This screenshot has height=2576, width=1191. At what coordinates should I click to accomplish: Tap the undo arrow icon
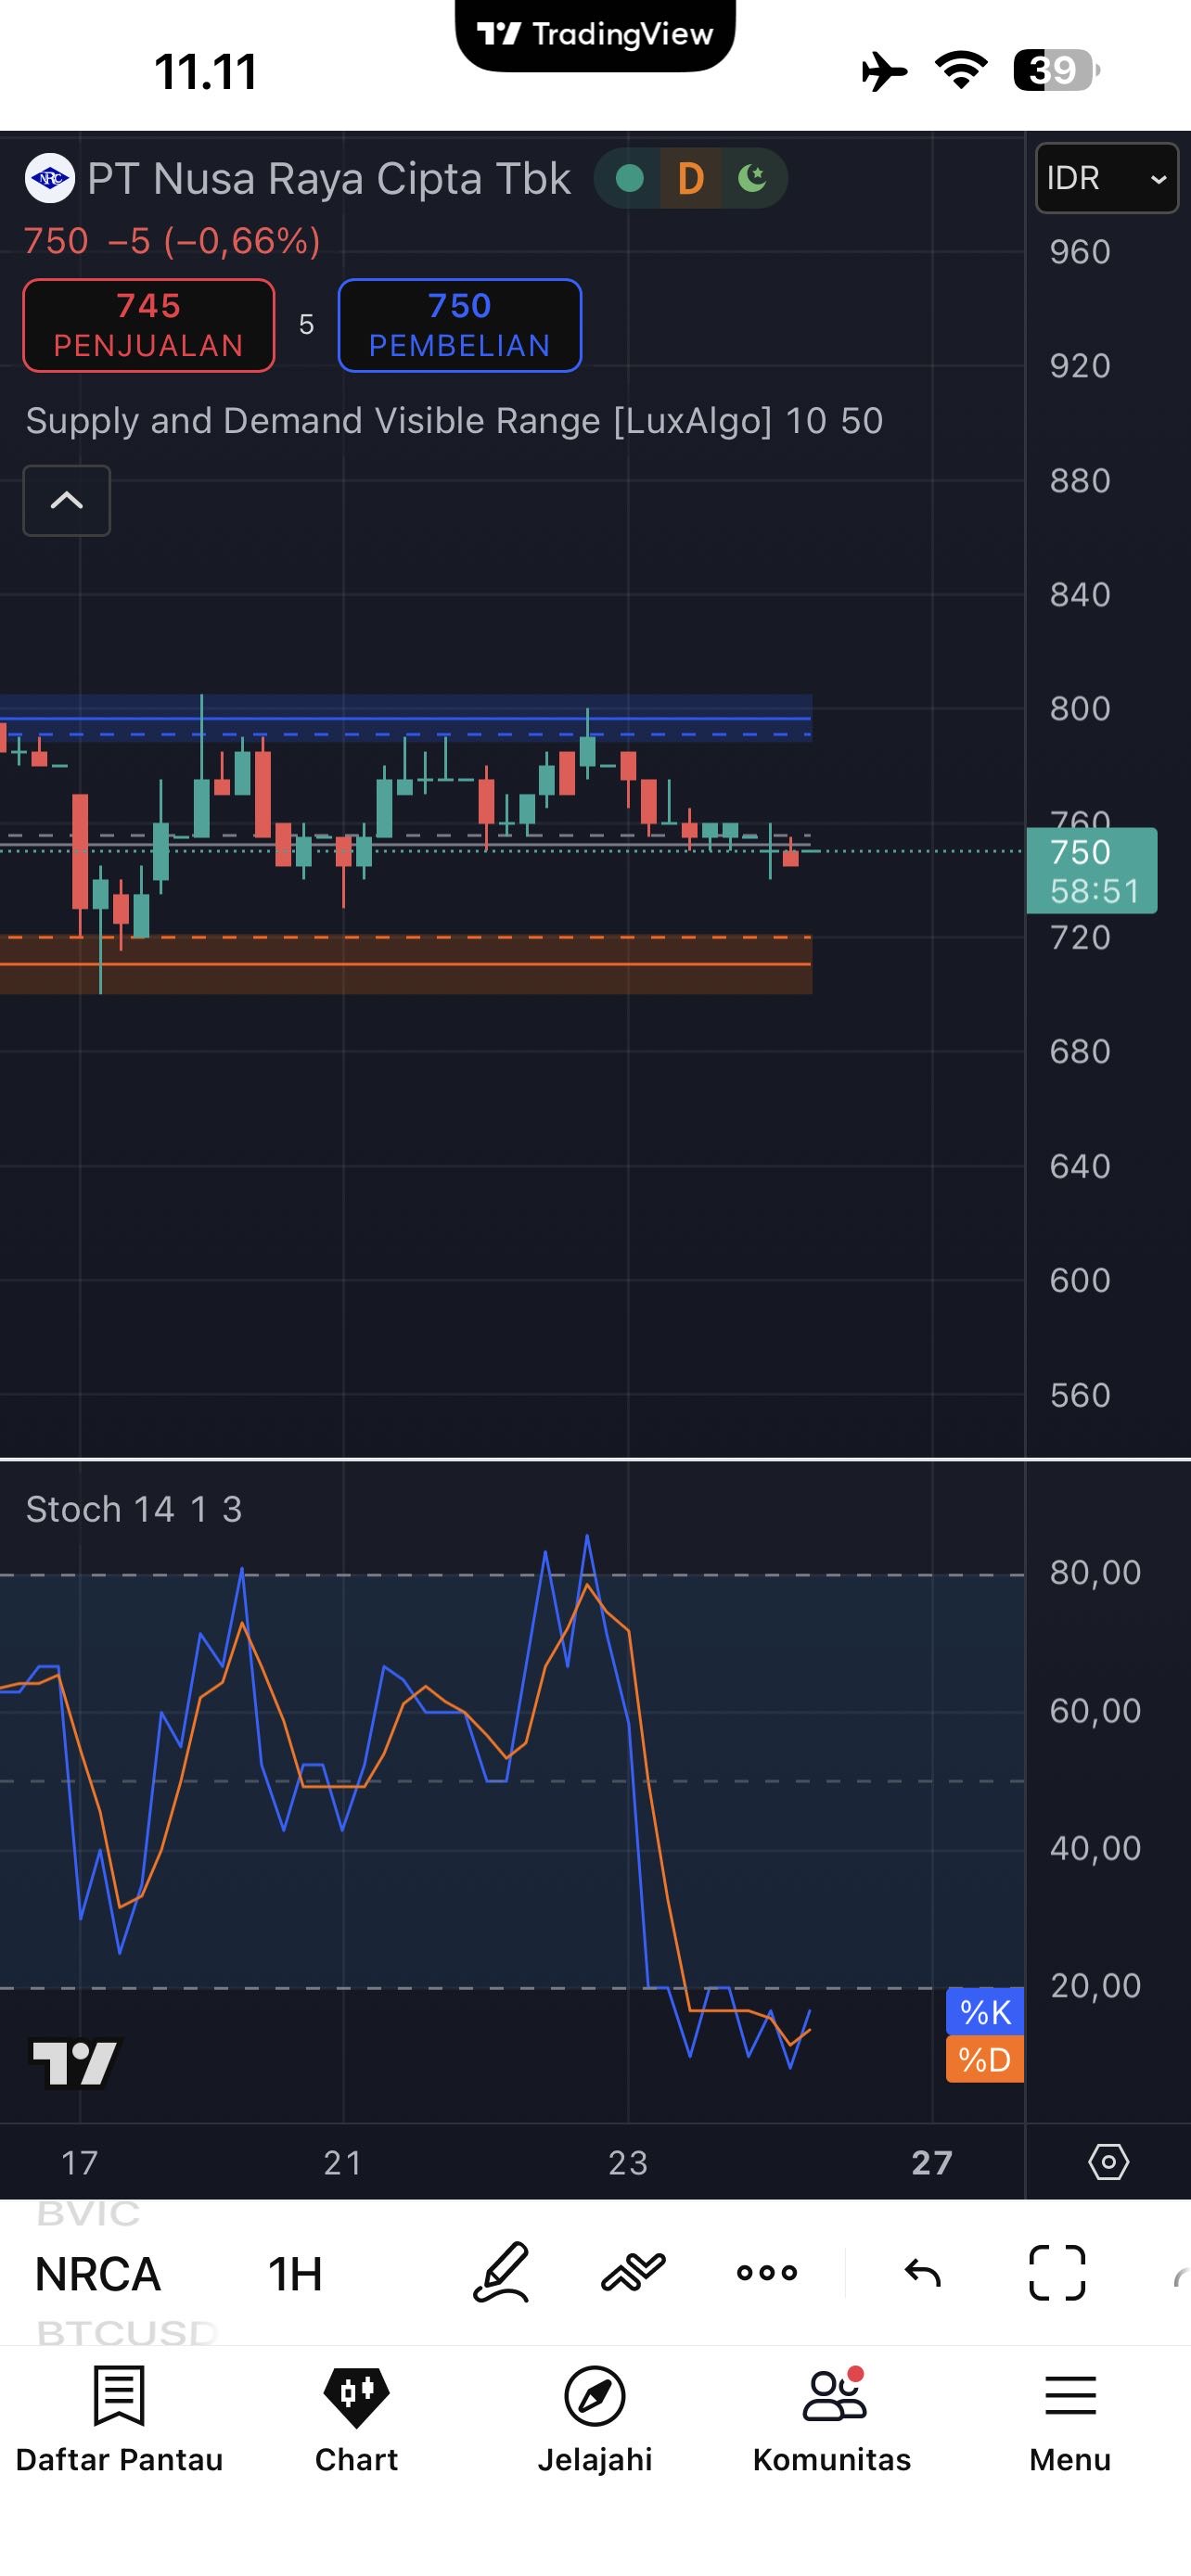tap(923, 2273)
